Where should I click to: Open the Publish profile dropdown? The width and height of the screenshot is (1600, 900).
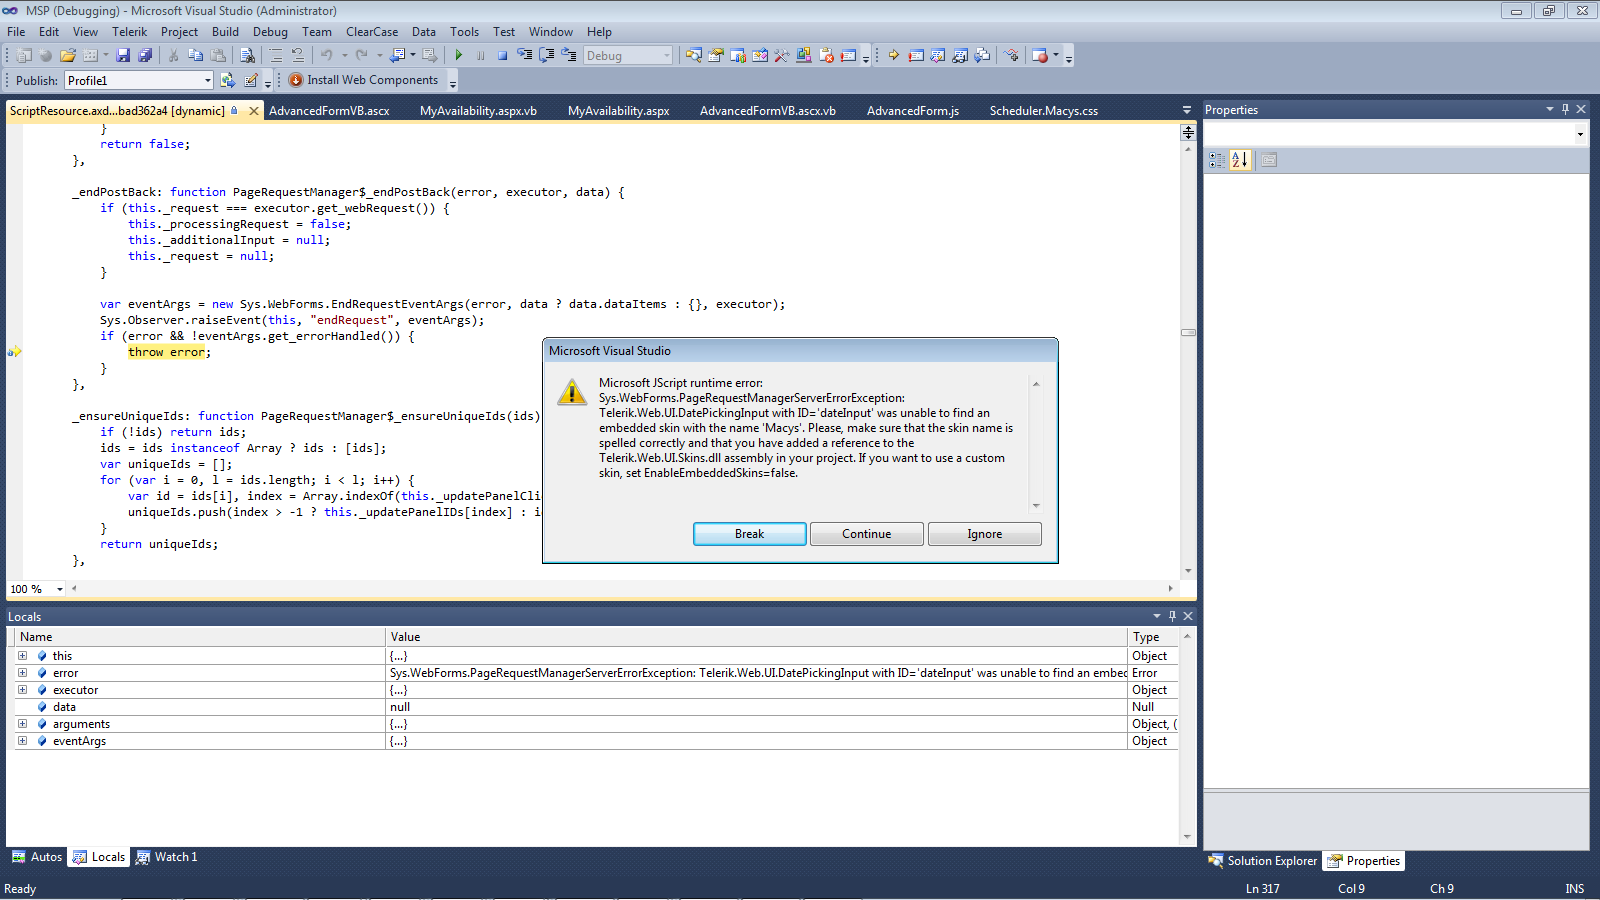click(208, 80)
